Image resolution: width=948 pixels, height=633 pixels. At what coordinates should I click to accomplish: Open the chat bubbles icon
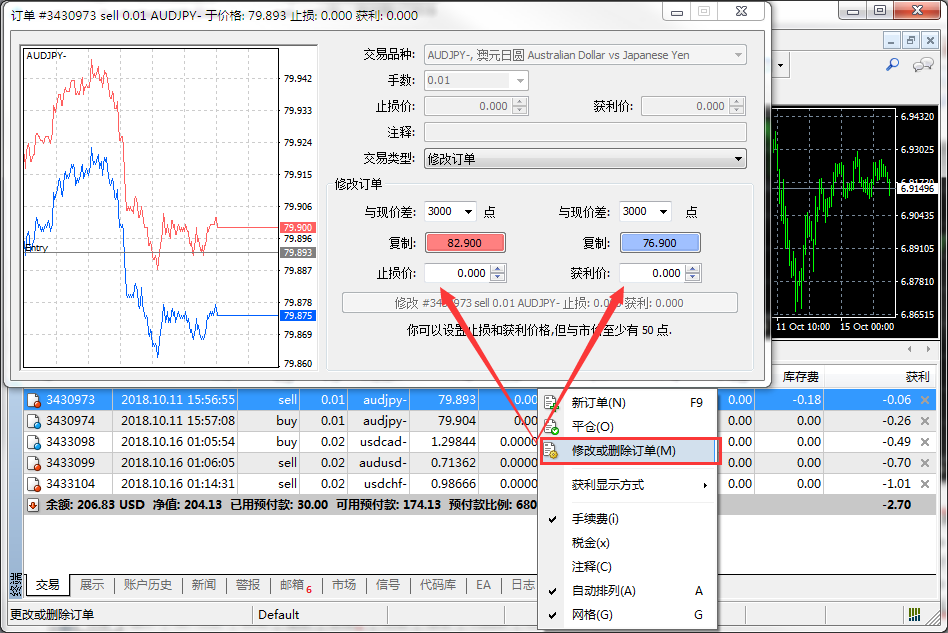(x=923, y=65)
